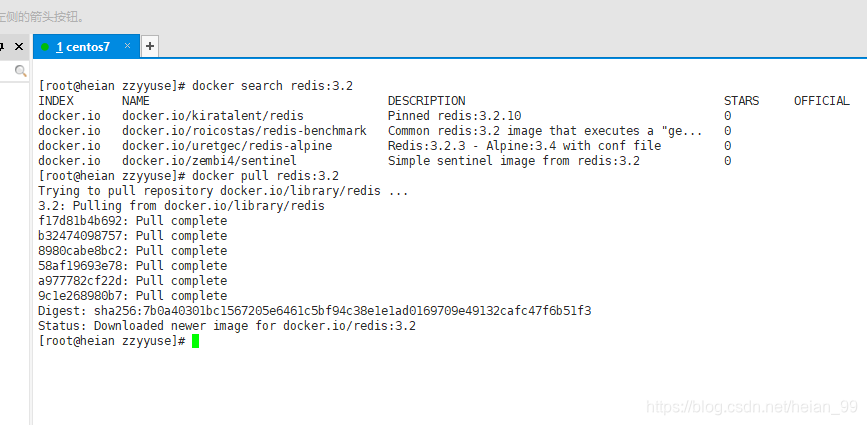
Task: Select docker.io/zembi4/sentinel entry text
Action: coord(210,161)
